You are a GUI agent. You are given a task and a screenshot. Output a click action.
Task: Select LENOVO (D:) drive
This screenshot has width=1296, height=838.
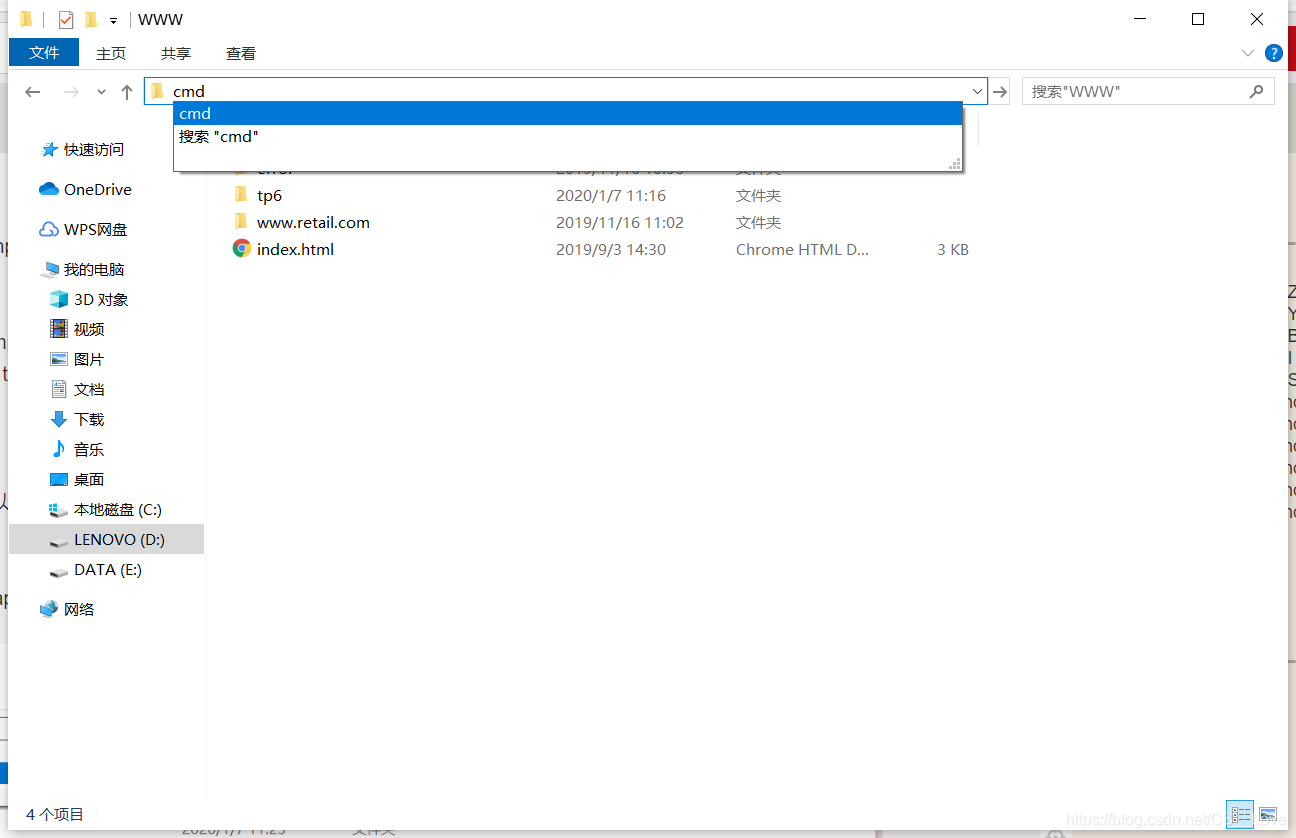click(106, 539)
